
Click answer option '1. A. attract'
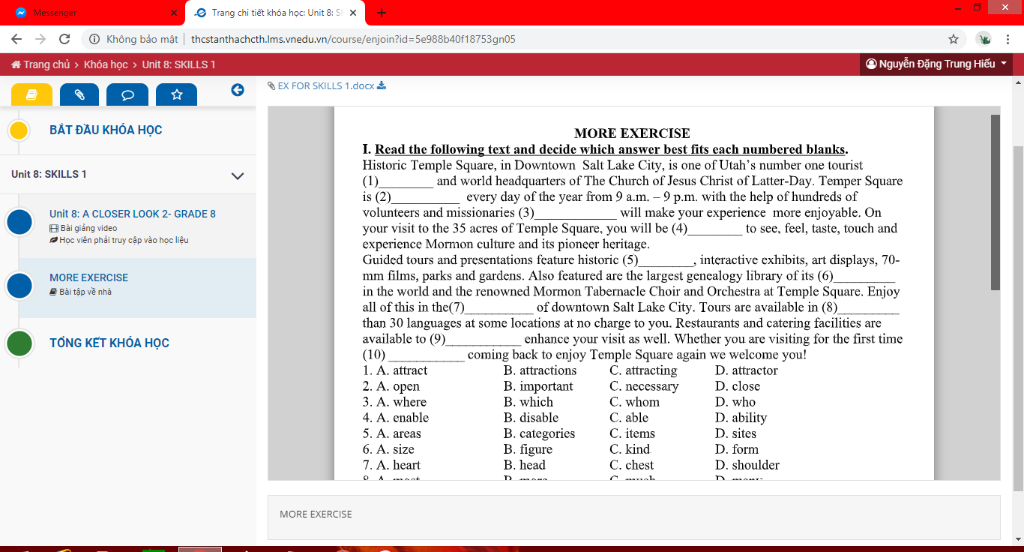click(395, 370)
